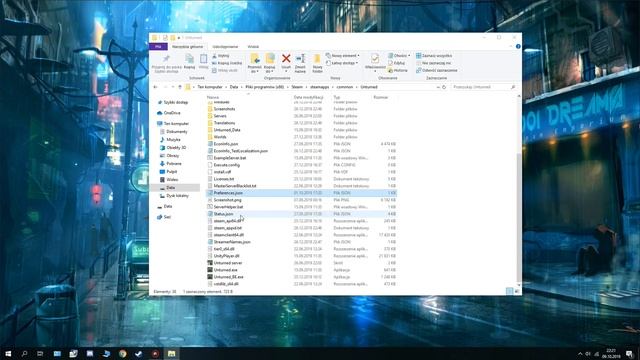Click the Wklej (paste) clipboard icon
The width and height of the screenshot is (640, 360).
click(x=203, y=59)
